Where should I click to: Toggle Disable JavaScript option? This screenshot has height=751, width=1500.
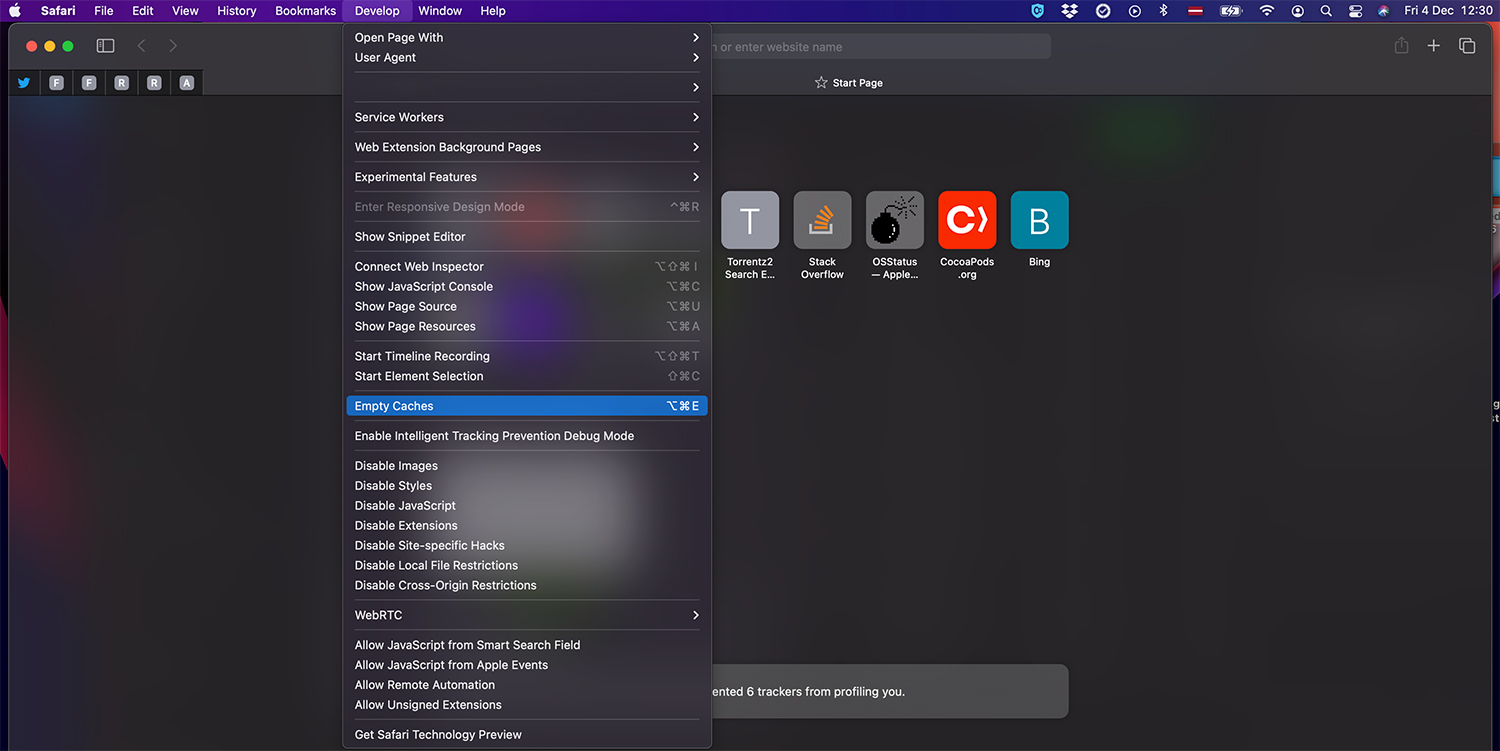[x=405, y=506]
